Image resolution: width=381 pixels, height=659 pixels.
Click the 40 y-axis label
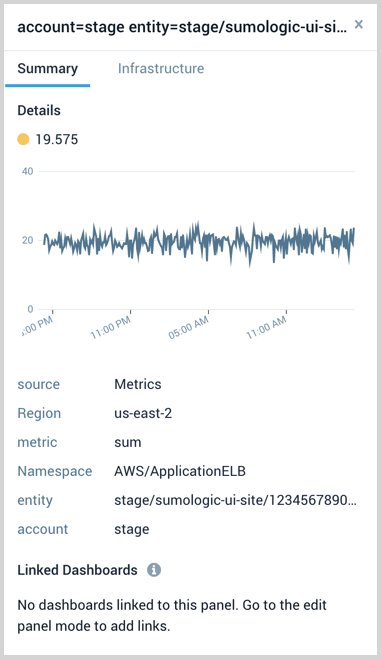click(x=28, y=171)
